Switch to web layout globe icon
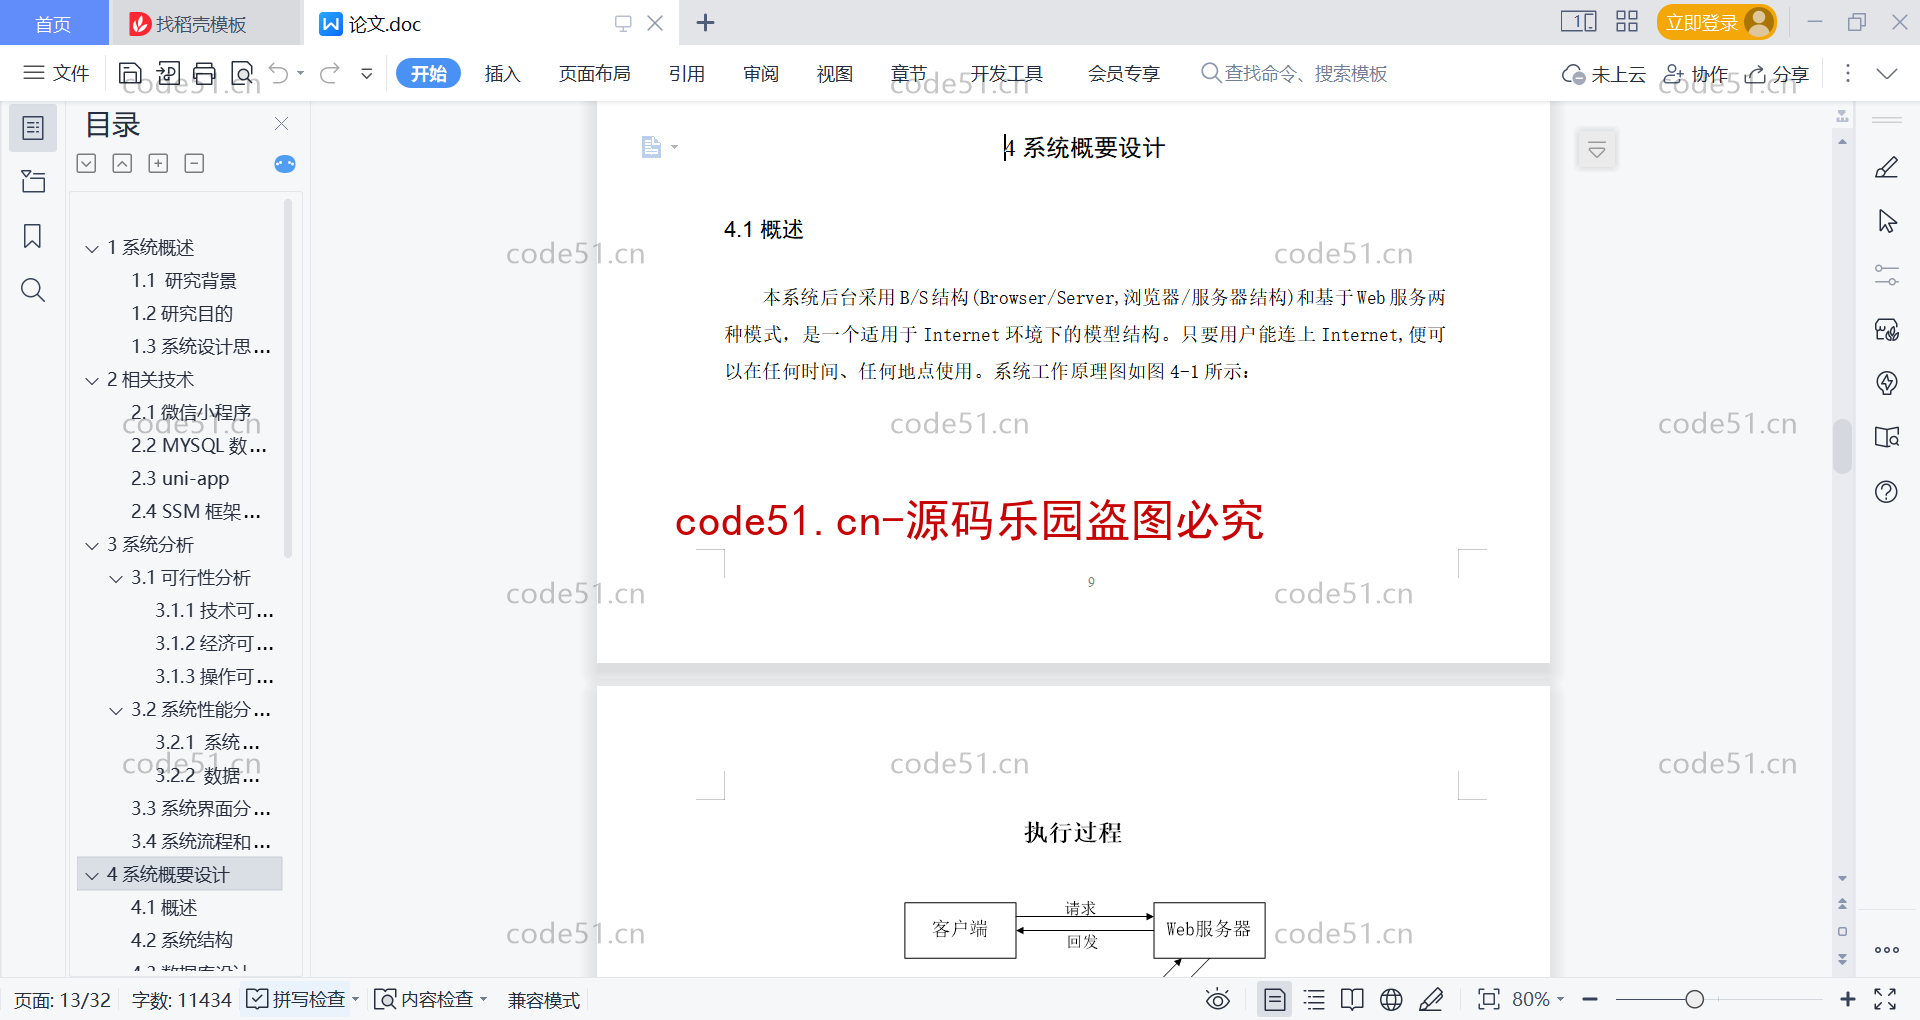 1391,999
